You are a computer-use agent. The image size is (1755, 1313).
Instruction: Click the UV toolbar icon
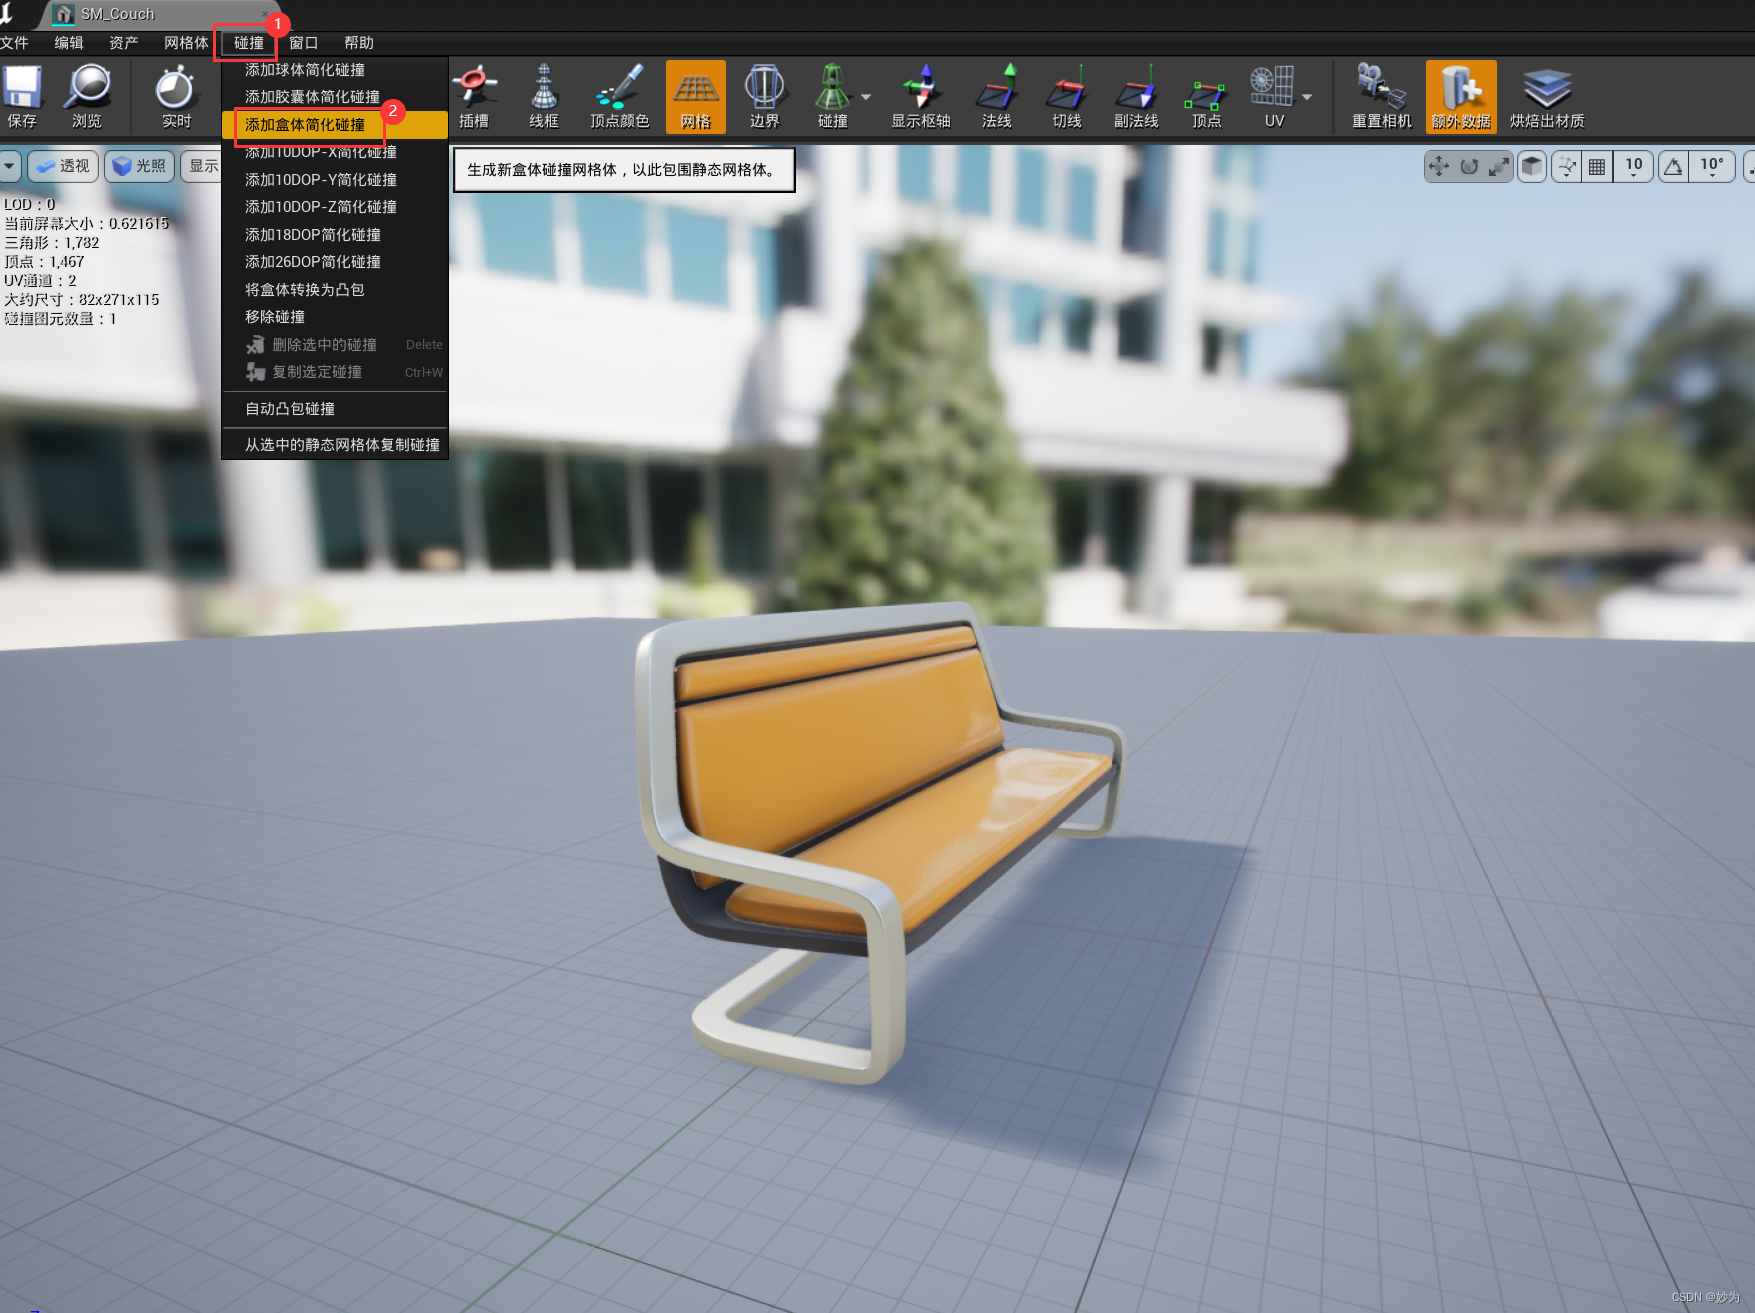1274,97
